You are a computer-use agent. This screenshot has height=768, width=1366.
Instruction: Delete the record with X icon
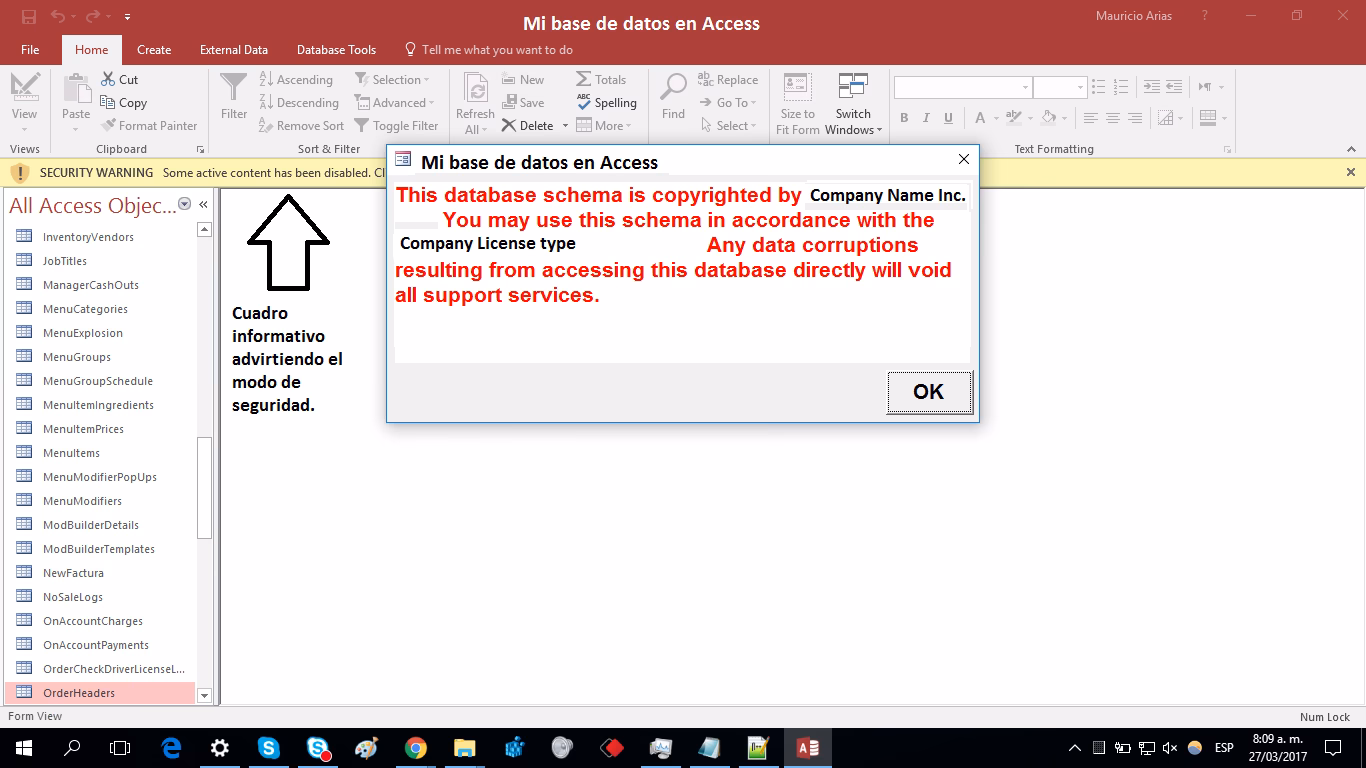click(527, 126)
